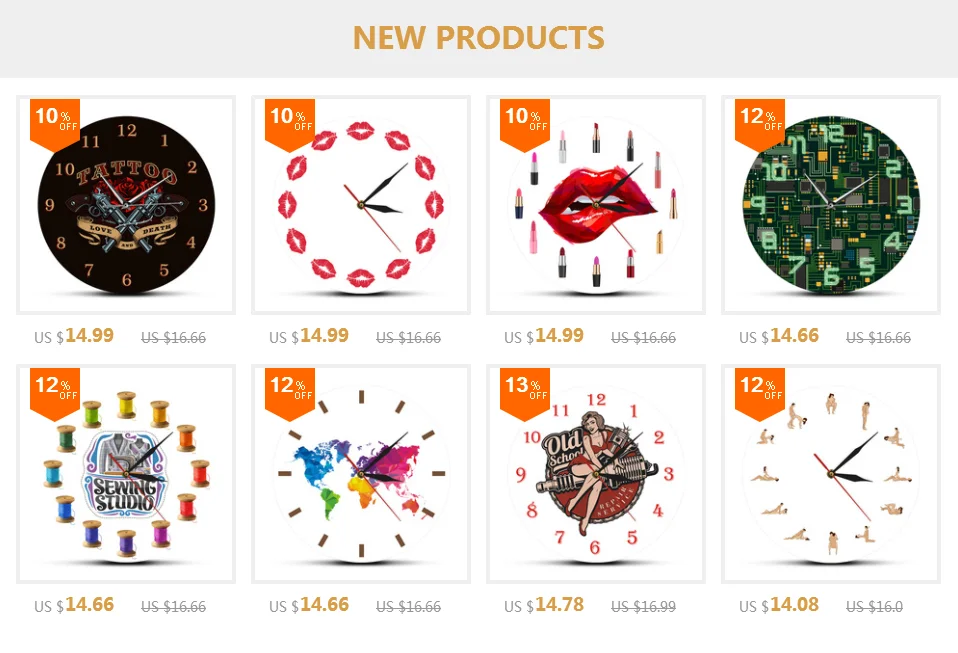
Task: Select the colorful world map clock
Action: coord(360,474)
